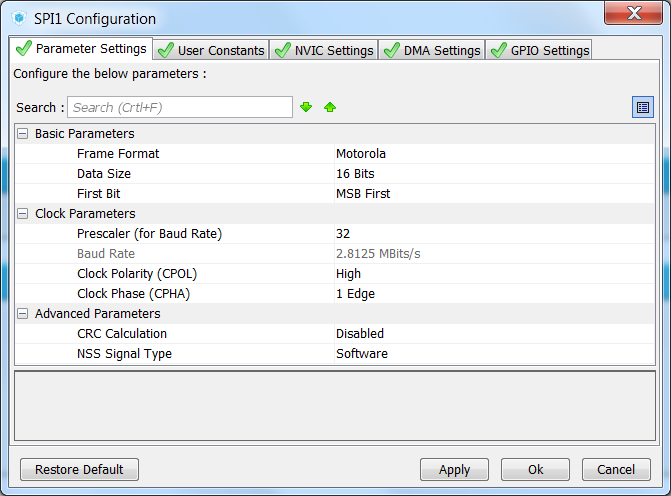
Task: Collapse the Clock Parameters section
Action: click(x=22, y=214)
